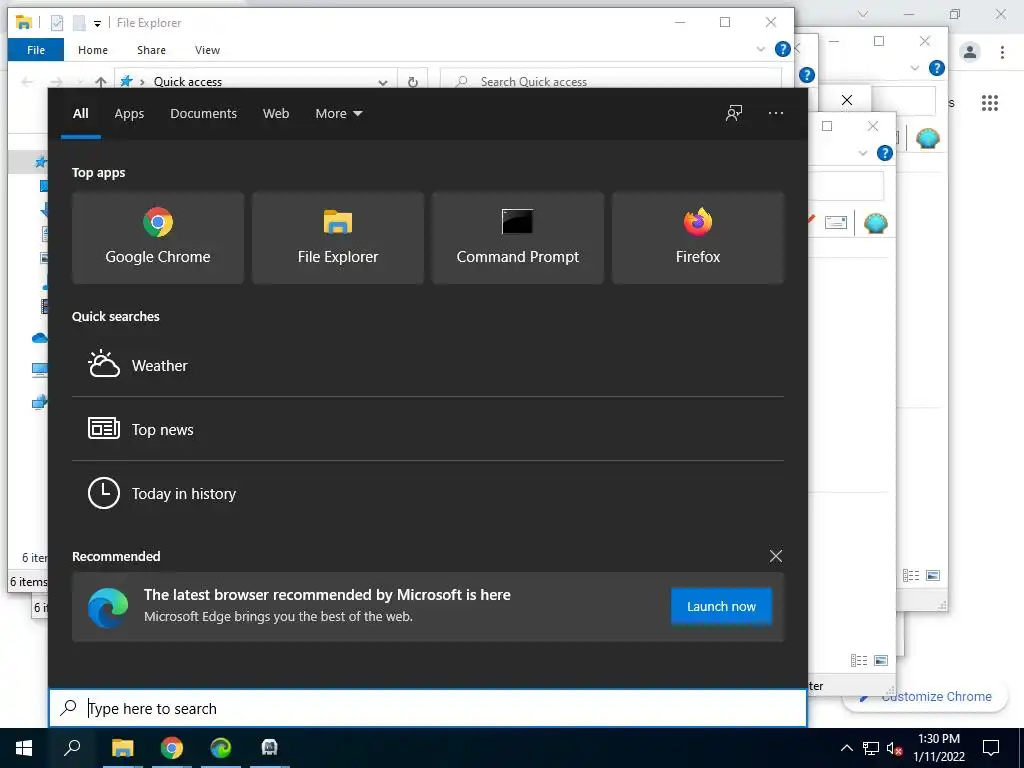1024x768 pixels.
Task: Expand the address bar history dropdown
Action: pos(383,82)
